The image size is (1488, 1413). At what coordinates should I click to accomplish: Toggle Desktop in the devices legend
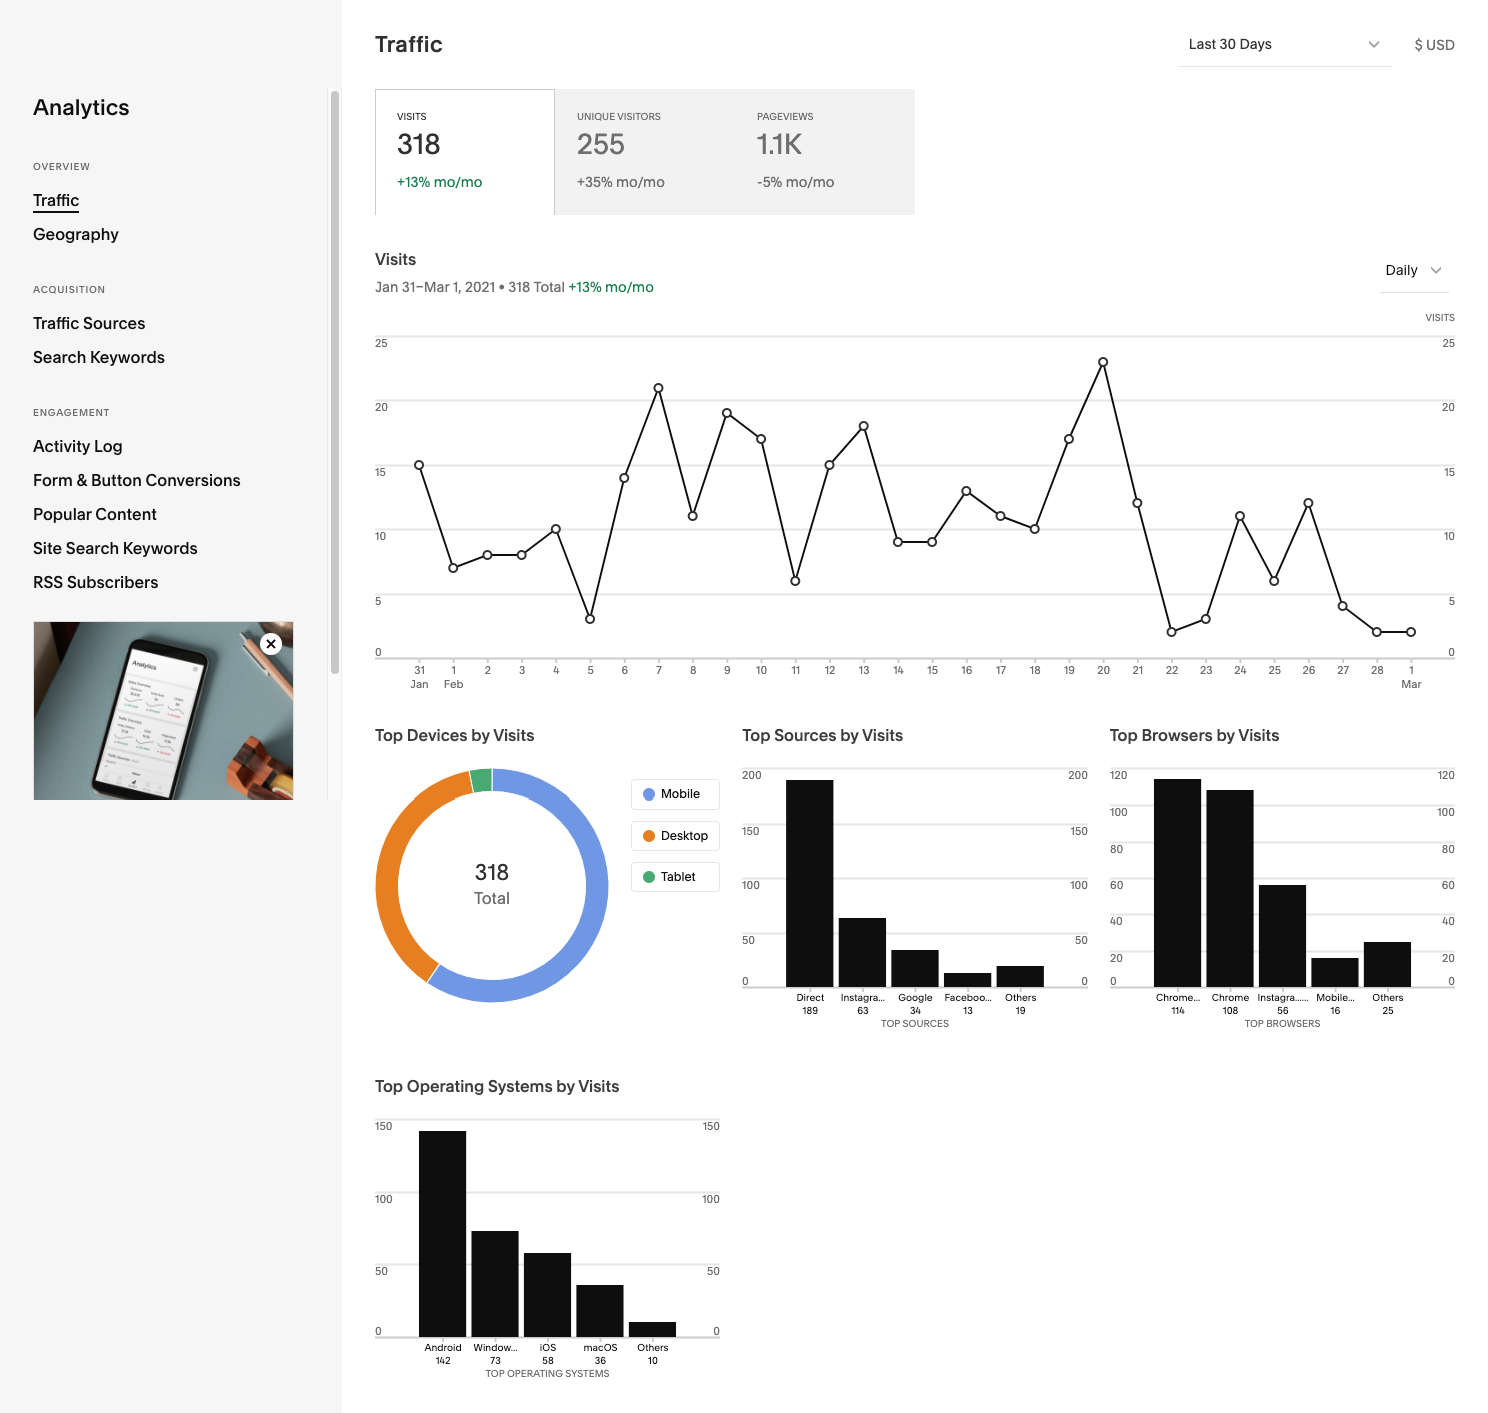pos(674,835)
